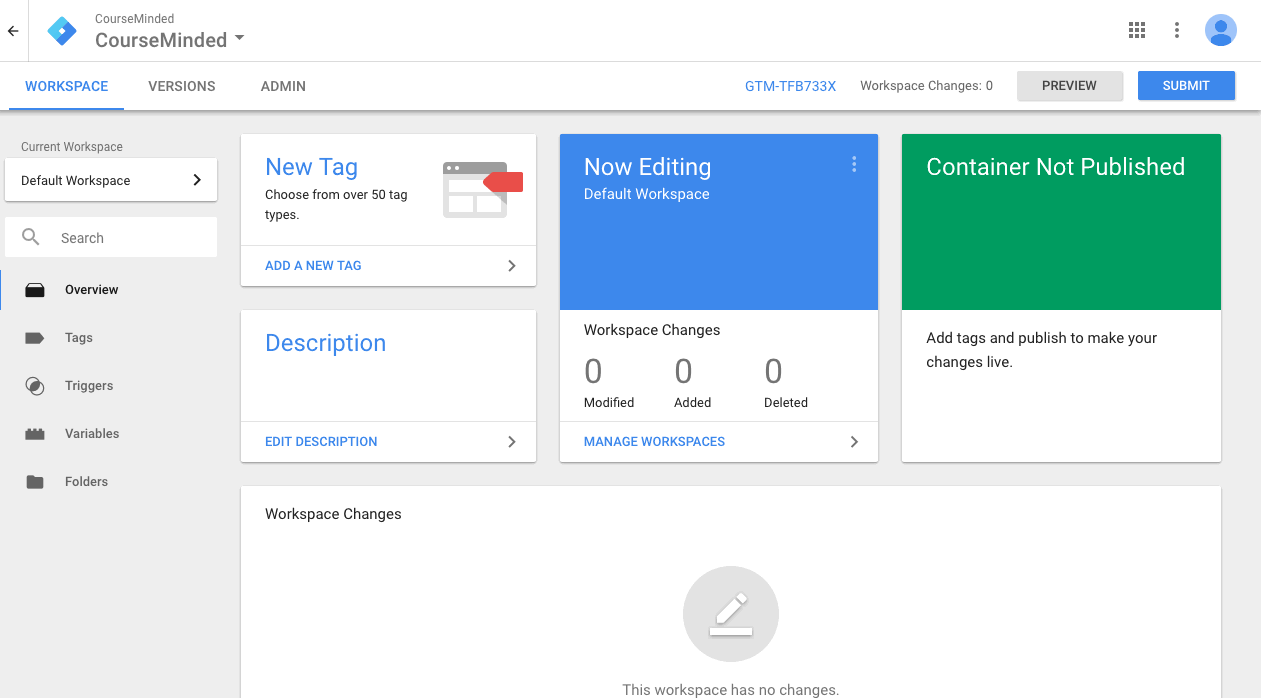Switch to the Admin tab
Image resolution: width=1261 pixels, height=698 pixels.
click(x=283, y=86)
